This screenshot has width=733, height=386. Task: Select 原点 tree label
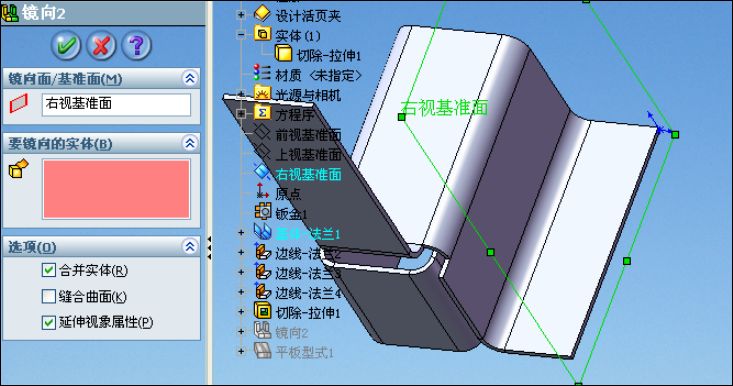point(288,193)
